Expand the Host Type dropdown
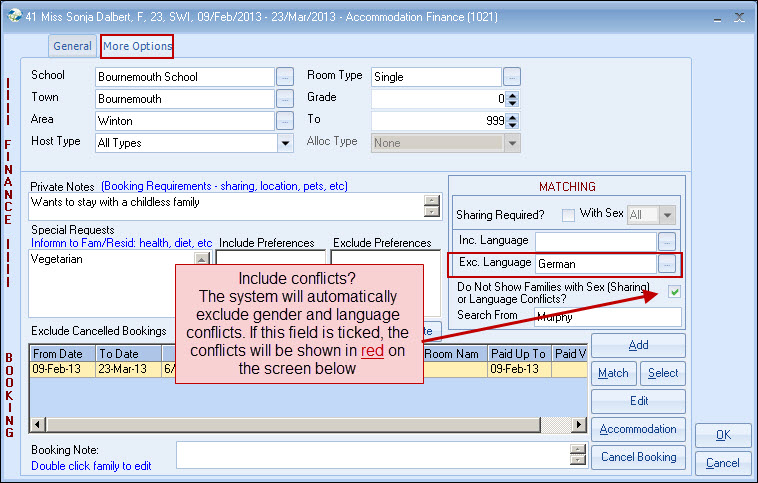The height and width of the screenshot is (483, 758). 285,143
